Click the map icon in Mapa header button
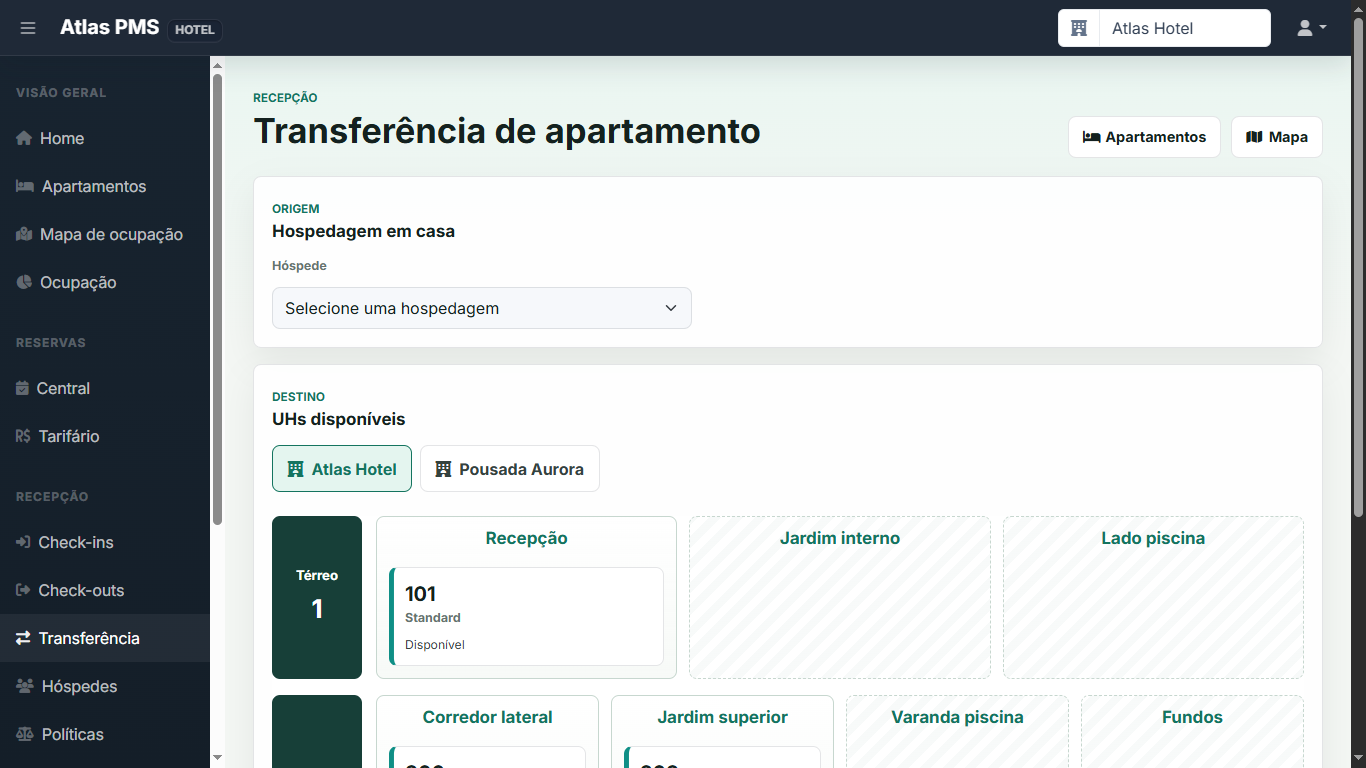The width and height of the screenshot is (1366, 768). 1254,137
